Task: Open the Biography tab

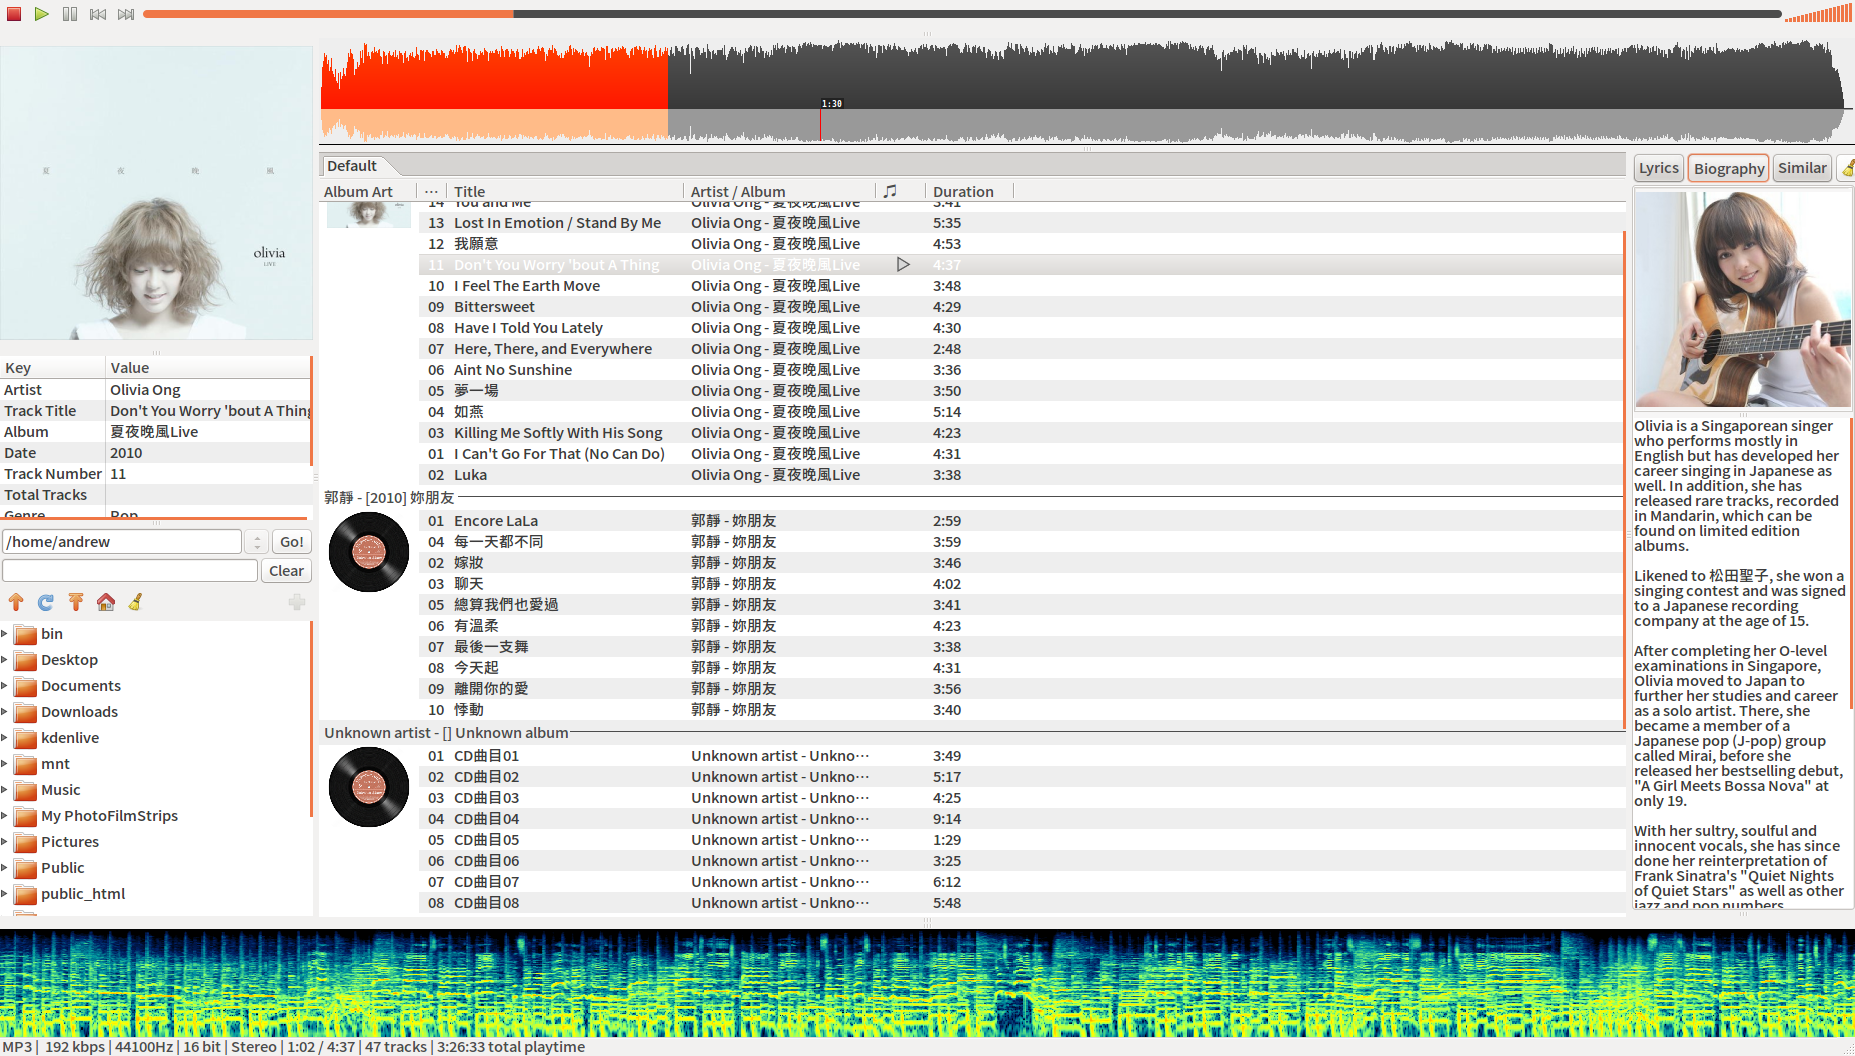Action: [x=1729, y=168]
